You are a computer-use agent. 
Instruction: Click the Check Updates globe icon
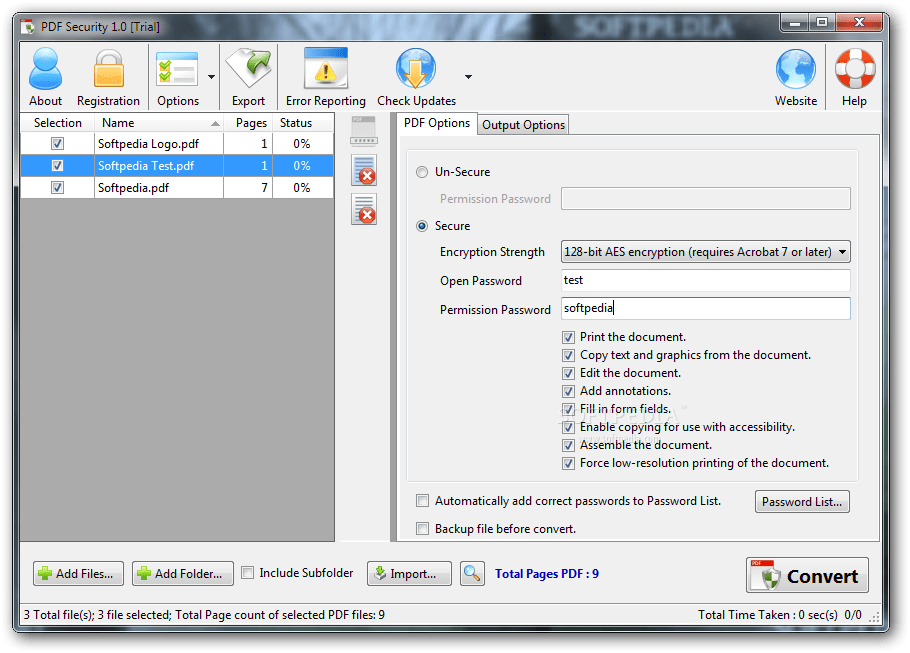tap(416, 68)
